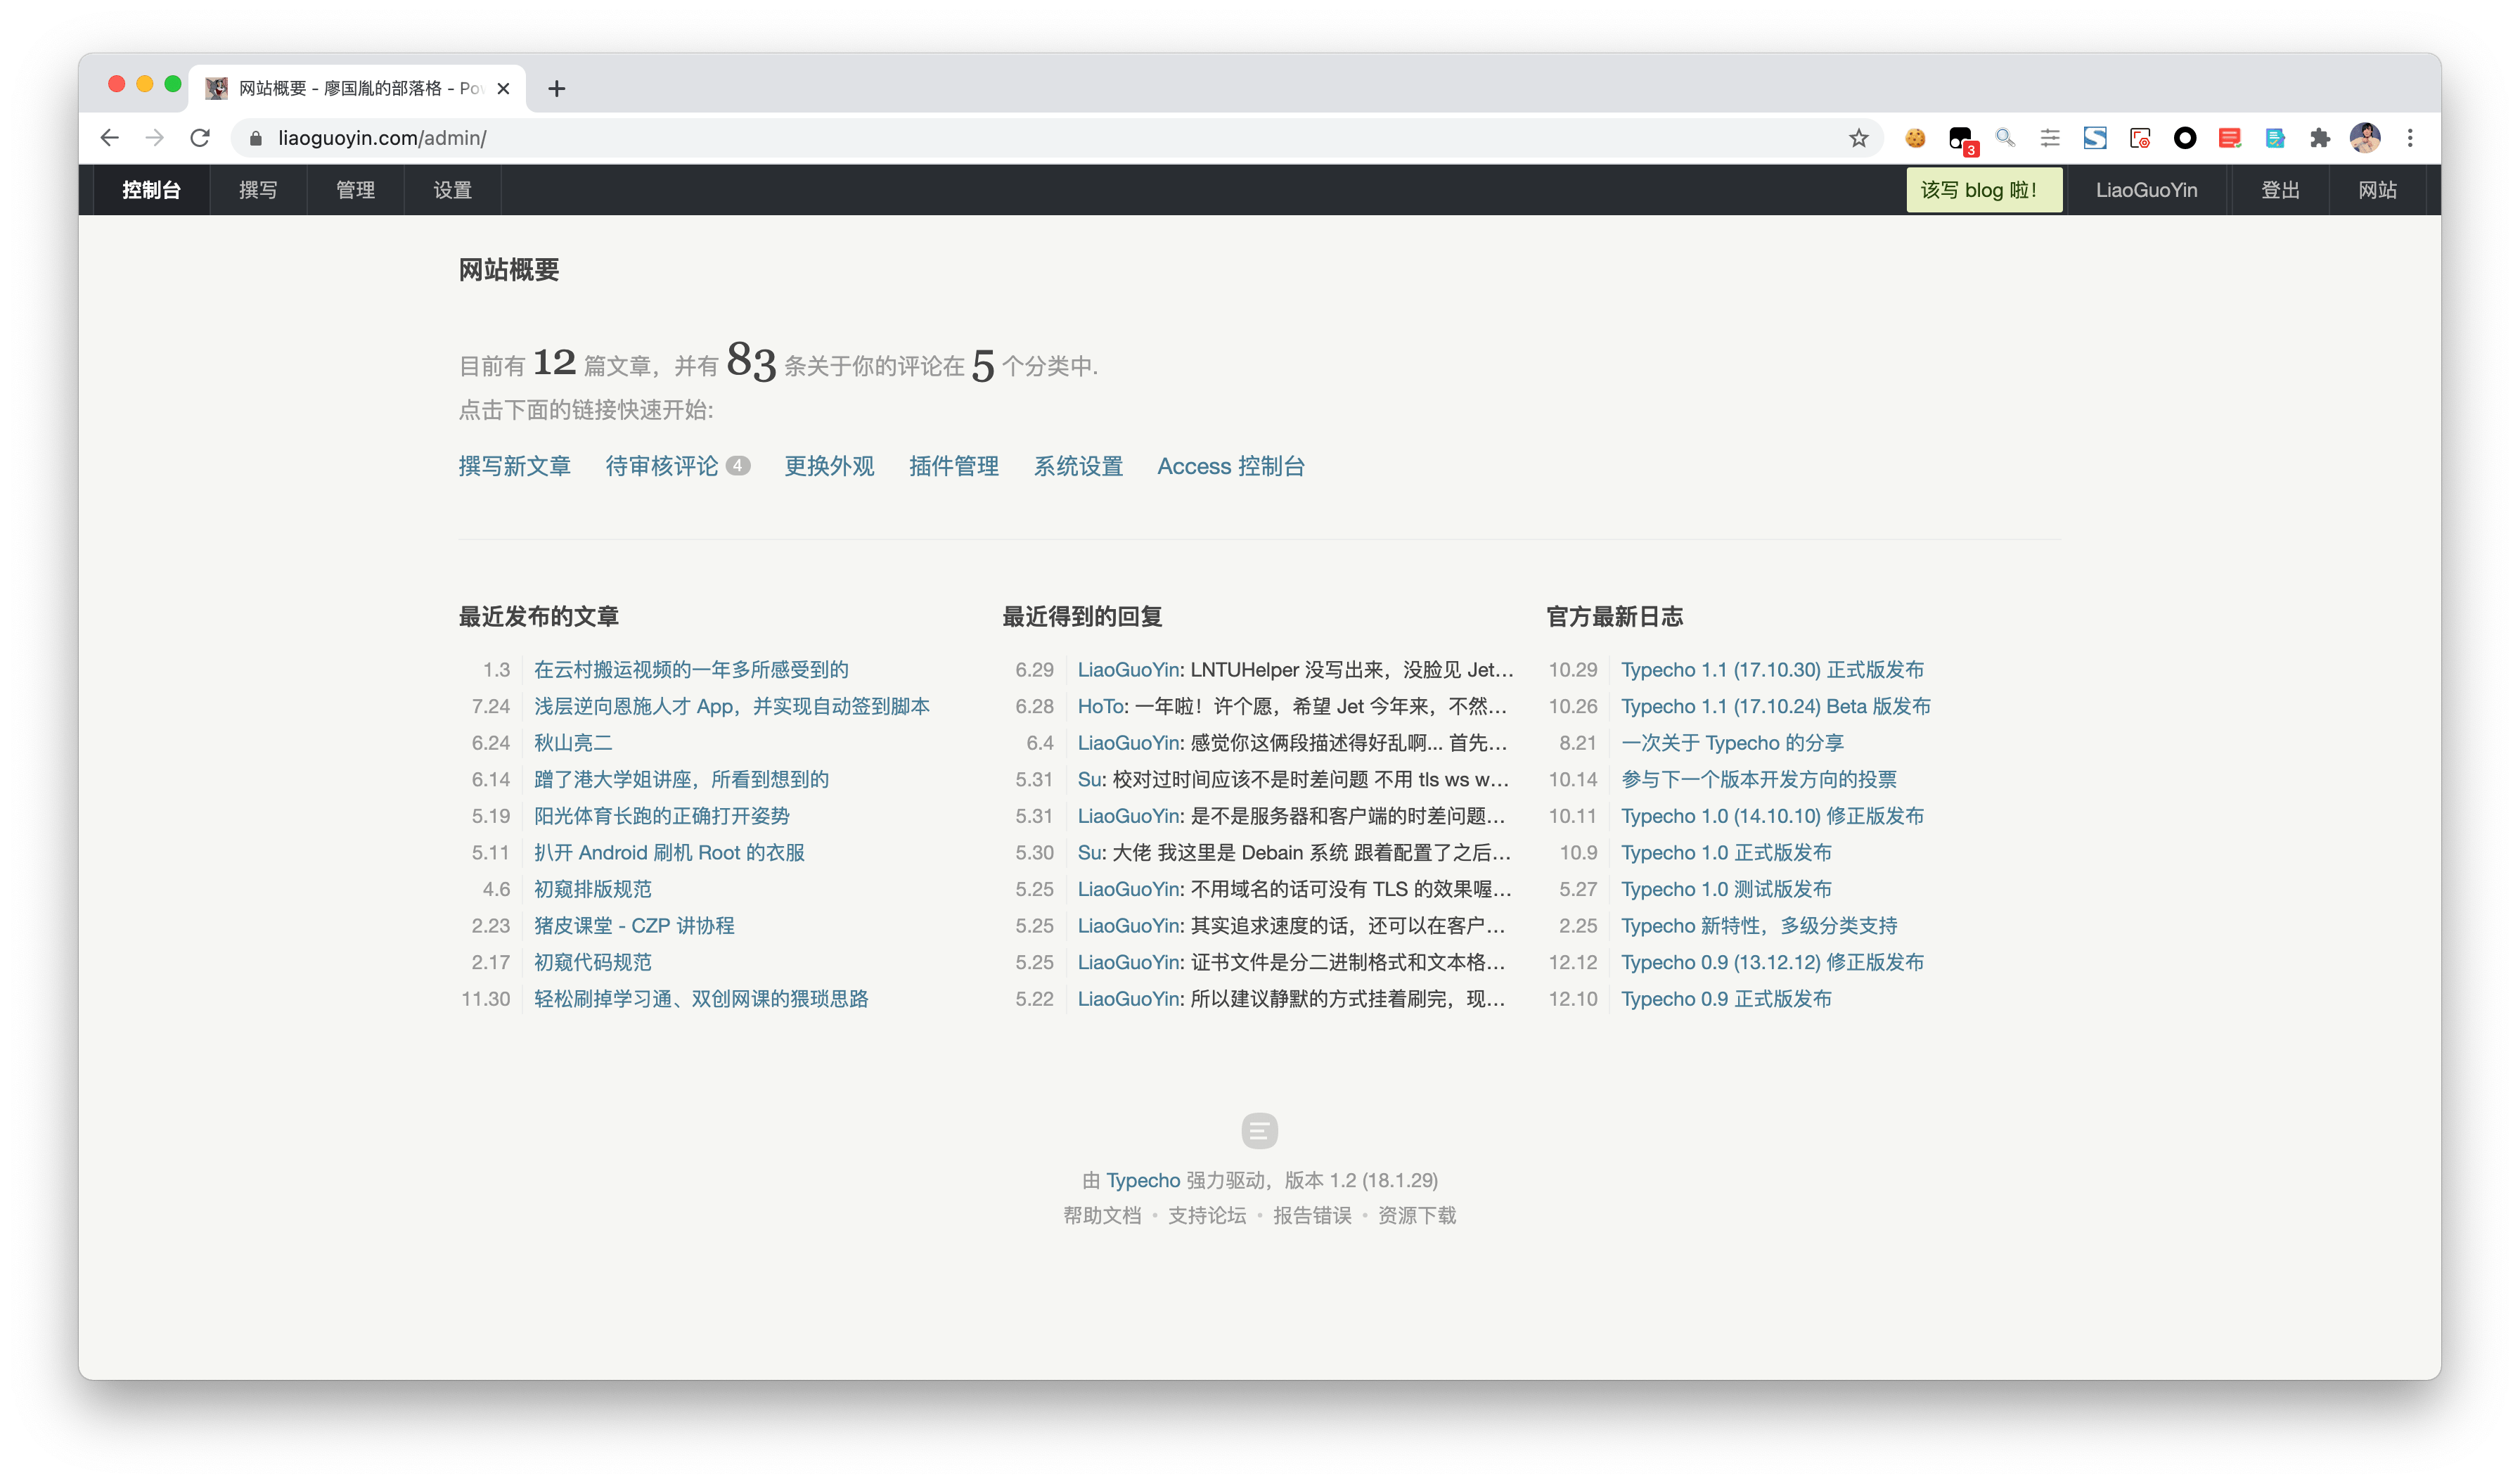Open the Extensions puzzle piece menu
Screen dimensions: 2520x1484
2320,138
